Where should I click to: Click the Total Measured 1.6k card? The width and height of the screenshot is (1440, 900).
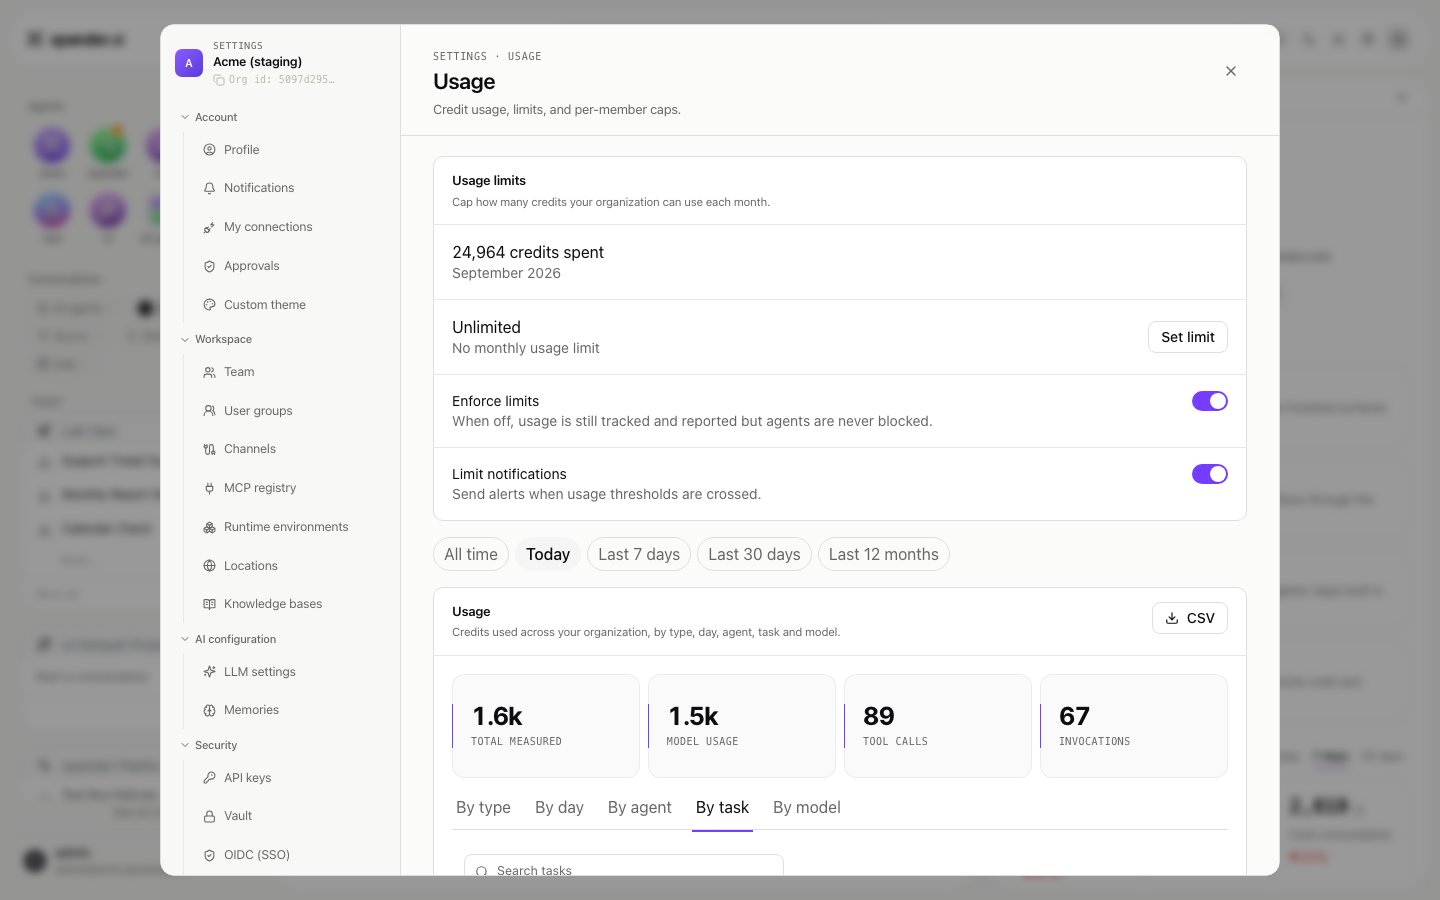546,726
